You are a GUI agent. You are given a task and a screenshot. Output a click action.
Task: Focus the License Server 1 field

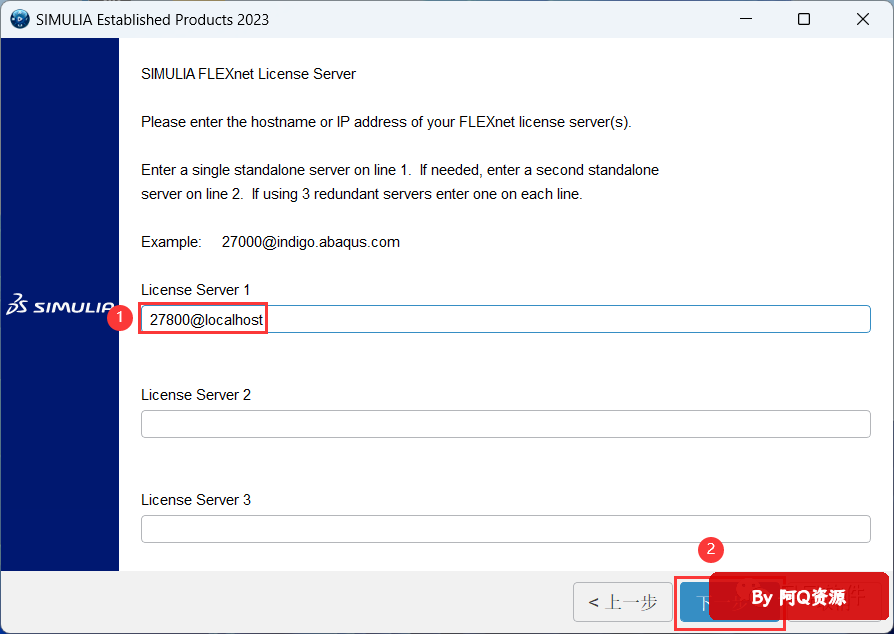(x=560, y=319)
